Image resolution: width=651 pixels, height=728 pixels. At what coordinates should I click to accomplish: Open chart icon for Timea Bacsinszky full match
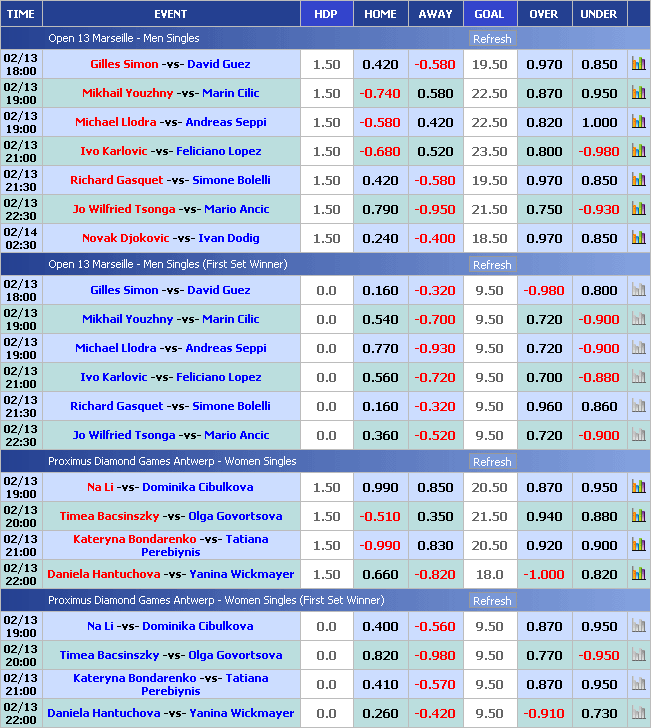[x=638, y=516]
